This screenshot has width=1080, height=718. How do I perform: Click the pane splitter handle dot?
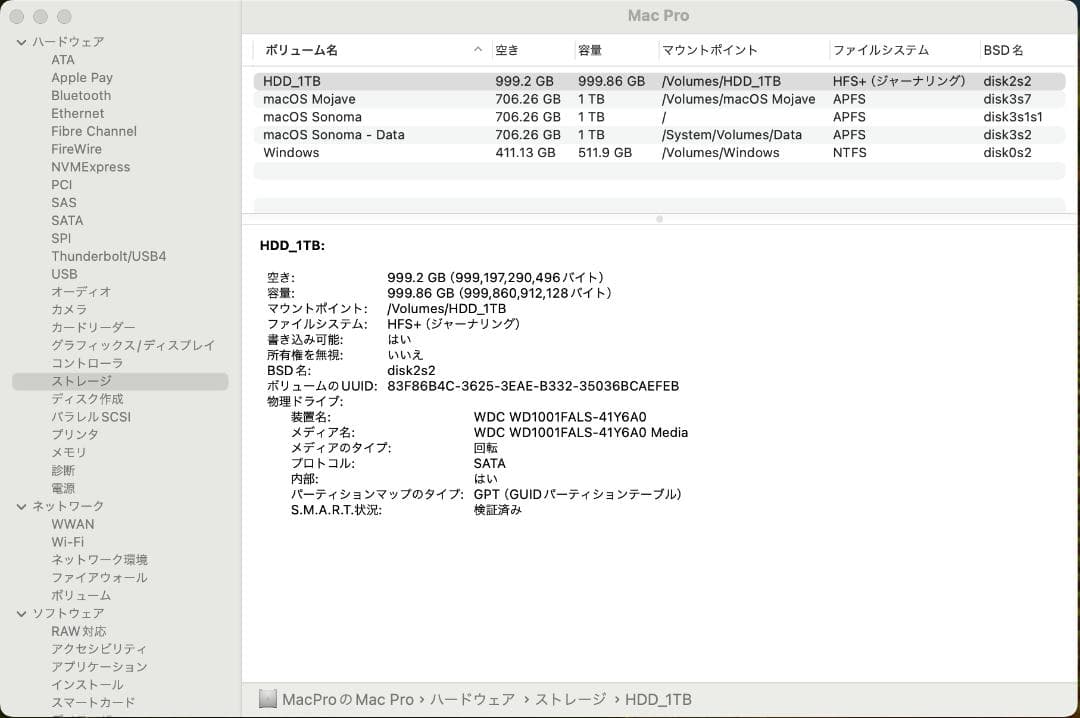(x=659, y=219)
